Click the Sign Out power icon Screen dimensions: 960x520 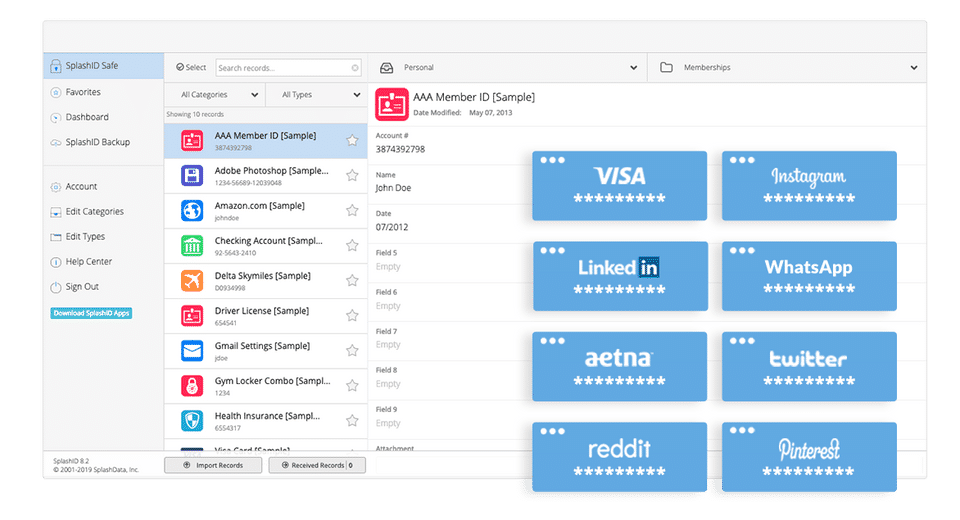pyautogui.click(x=56, y=287)
